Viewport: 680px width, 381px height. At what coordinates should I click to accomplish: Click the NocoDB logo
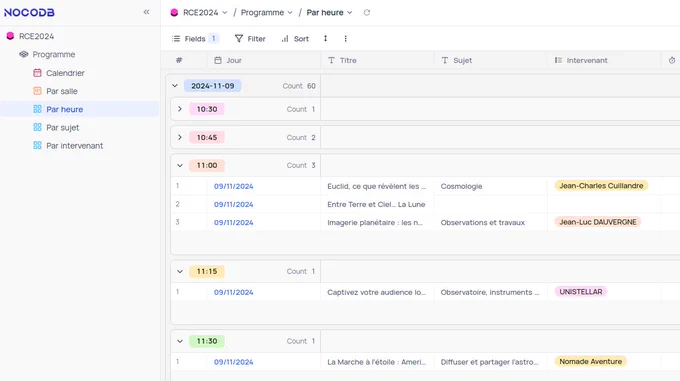click(29, 13)
